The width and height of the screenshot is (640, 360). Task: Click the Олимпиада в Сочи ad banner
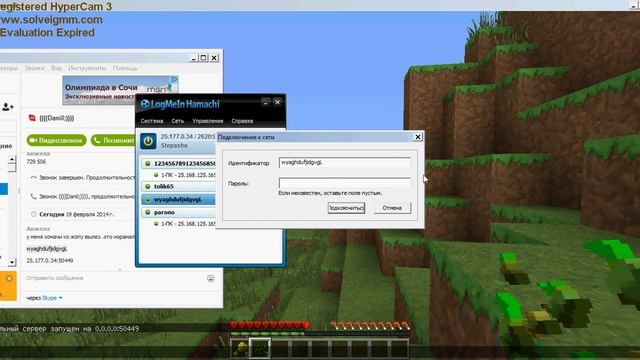(120, 90)
